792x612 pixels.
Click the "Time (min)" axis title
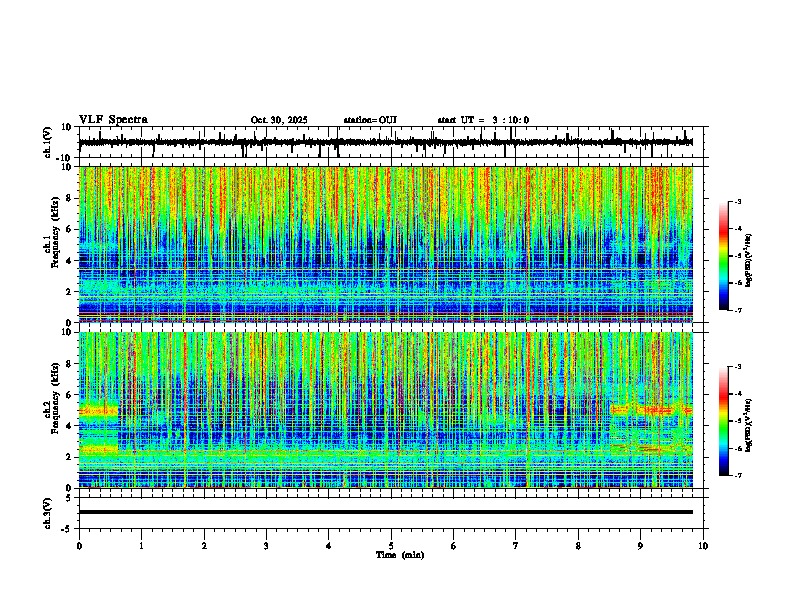coord(400,555)
